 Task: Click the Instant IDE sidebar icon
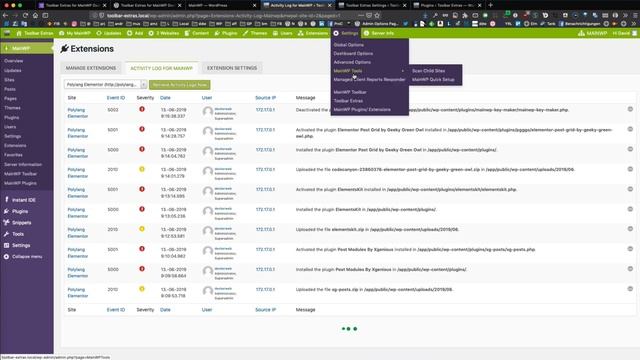pos(6,200)
